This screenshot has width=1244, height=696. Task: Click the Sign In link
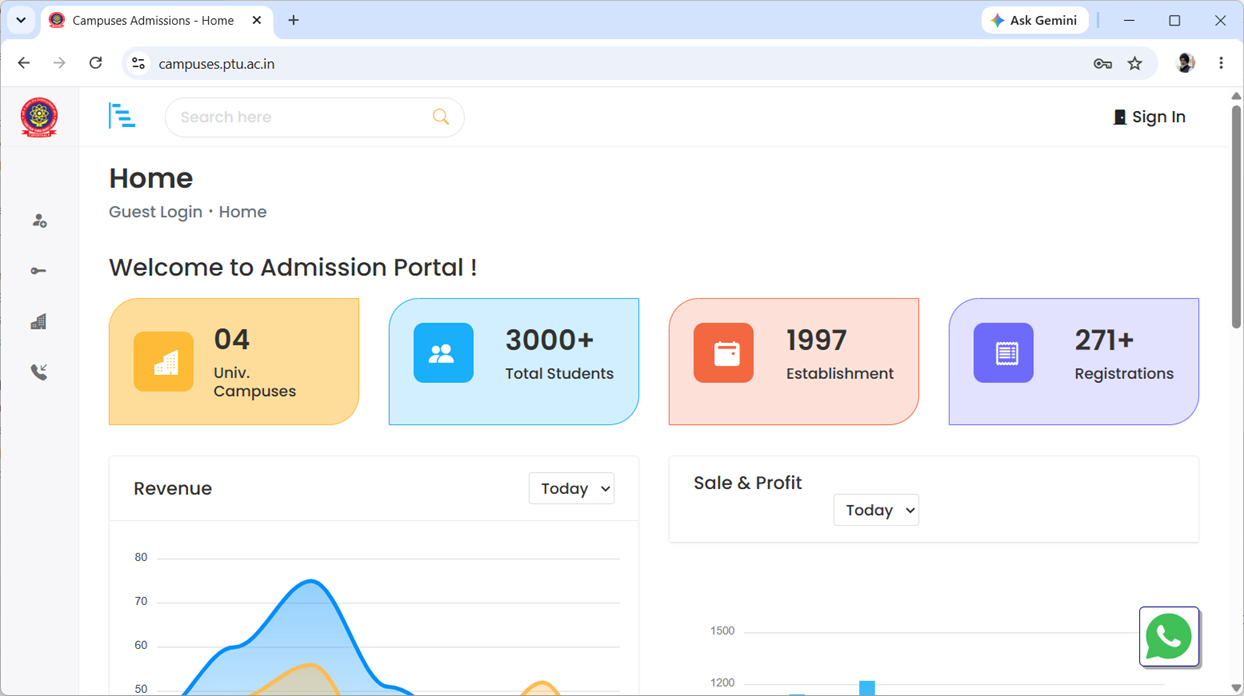click(x=1150, y=117)
